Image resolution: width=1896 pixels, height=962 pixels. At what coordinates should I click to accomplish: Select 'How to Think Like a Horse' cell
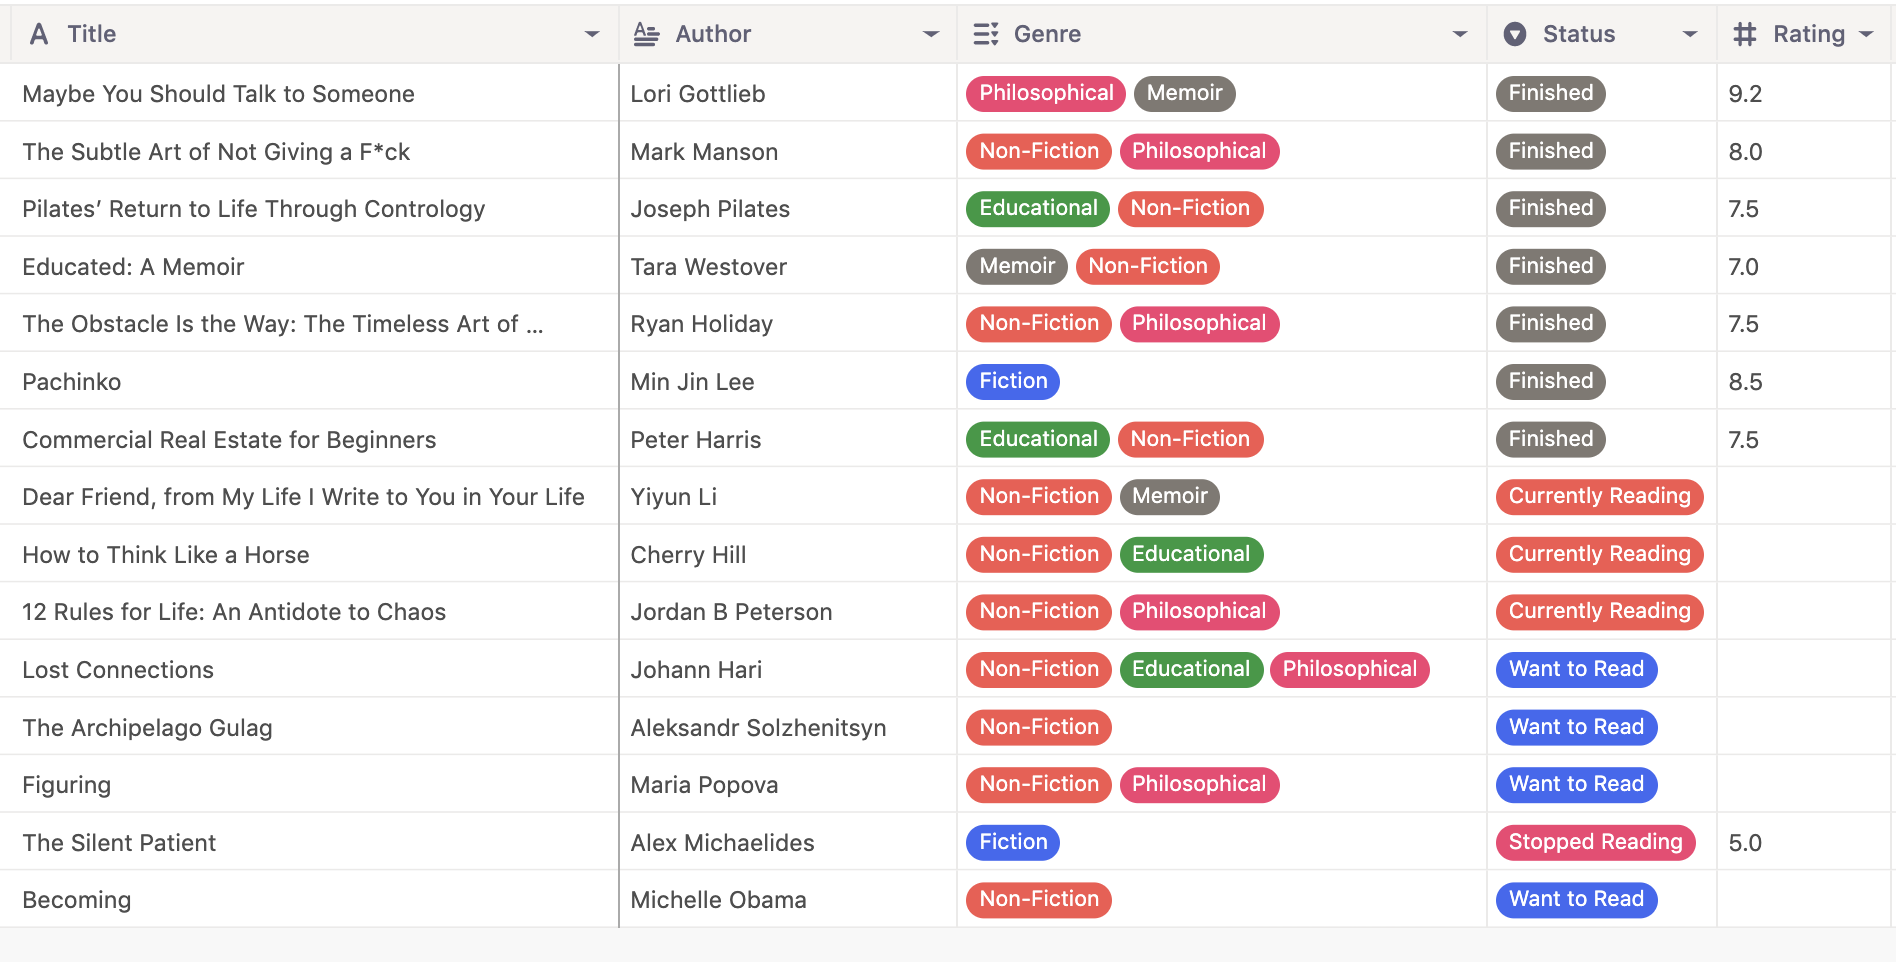point(309,554)
